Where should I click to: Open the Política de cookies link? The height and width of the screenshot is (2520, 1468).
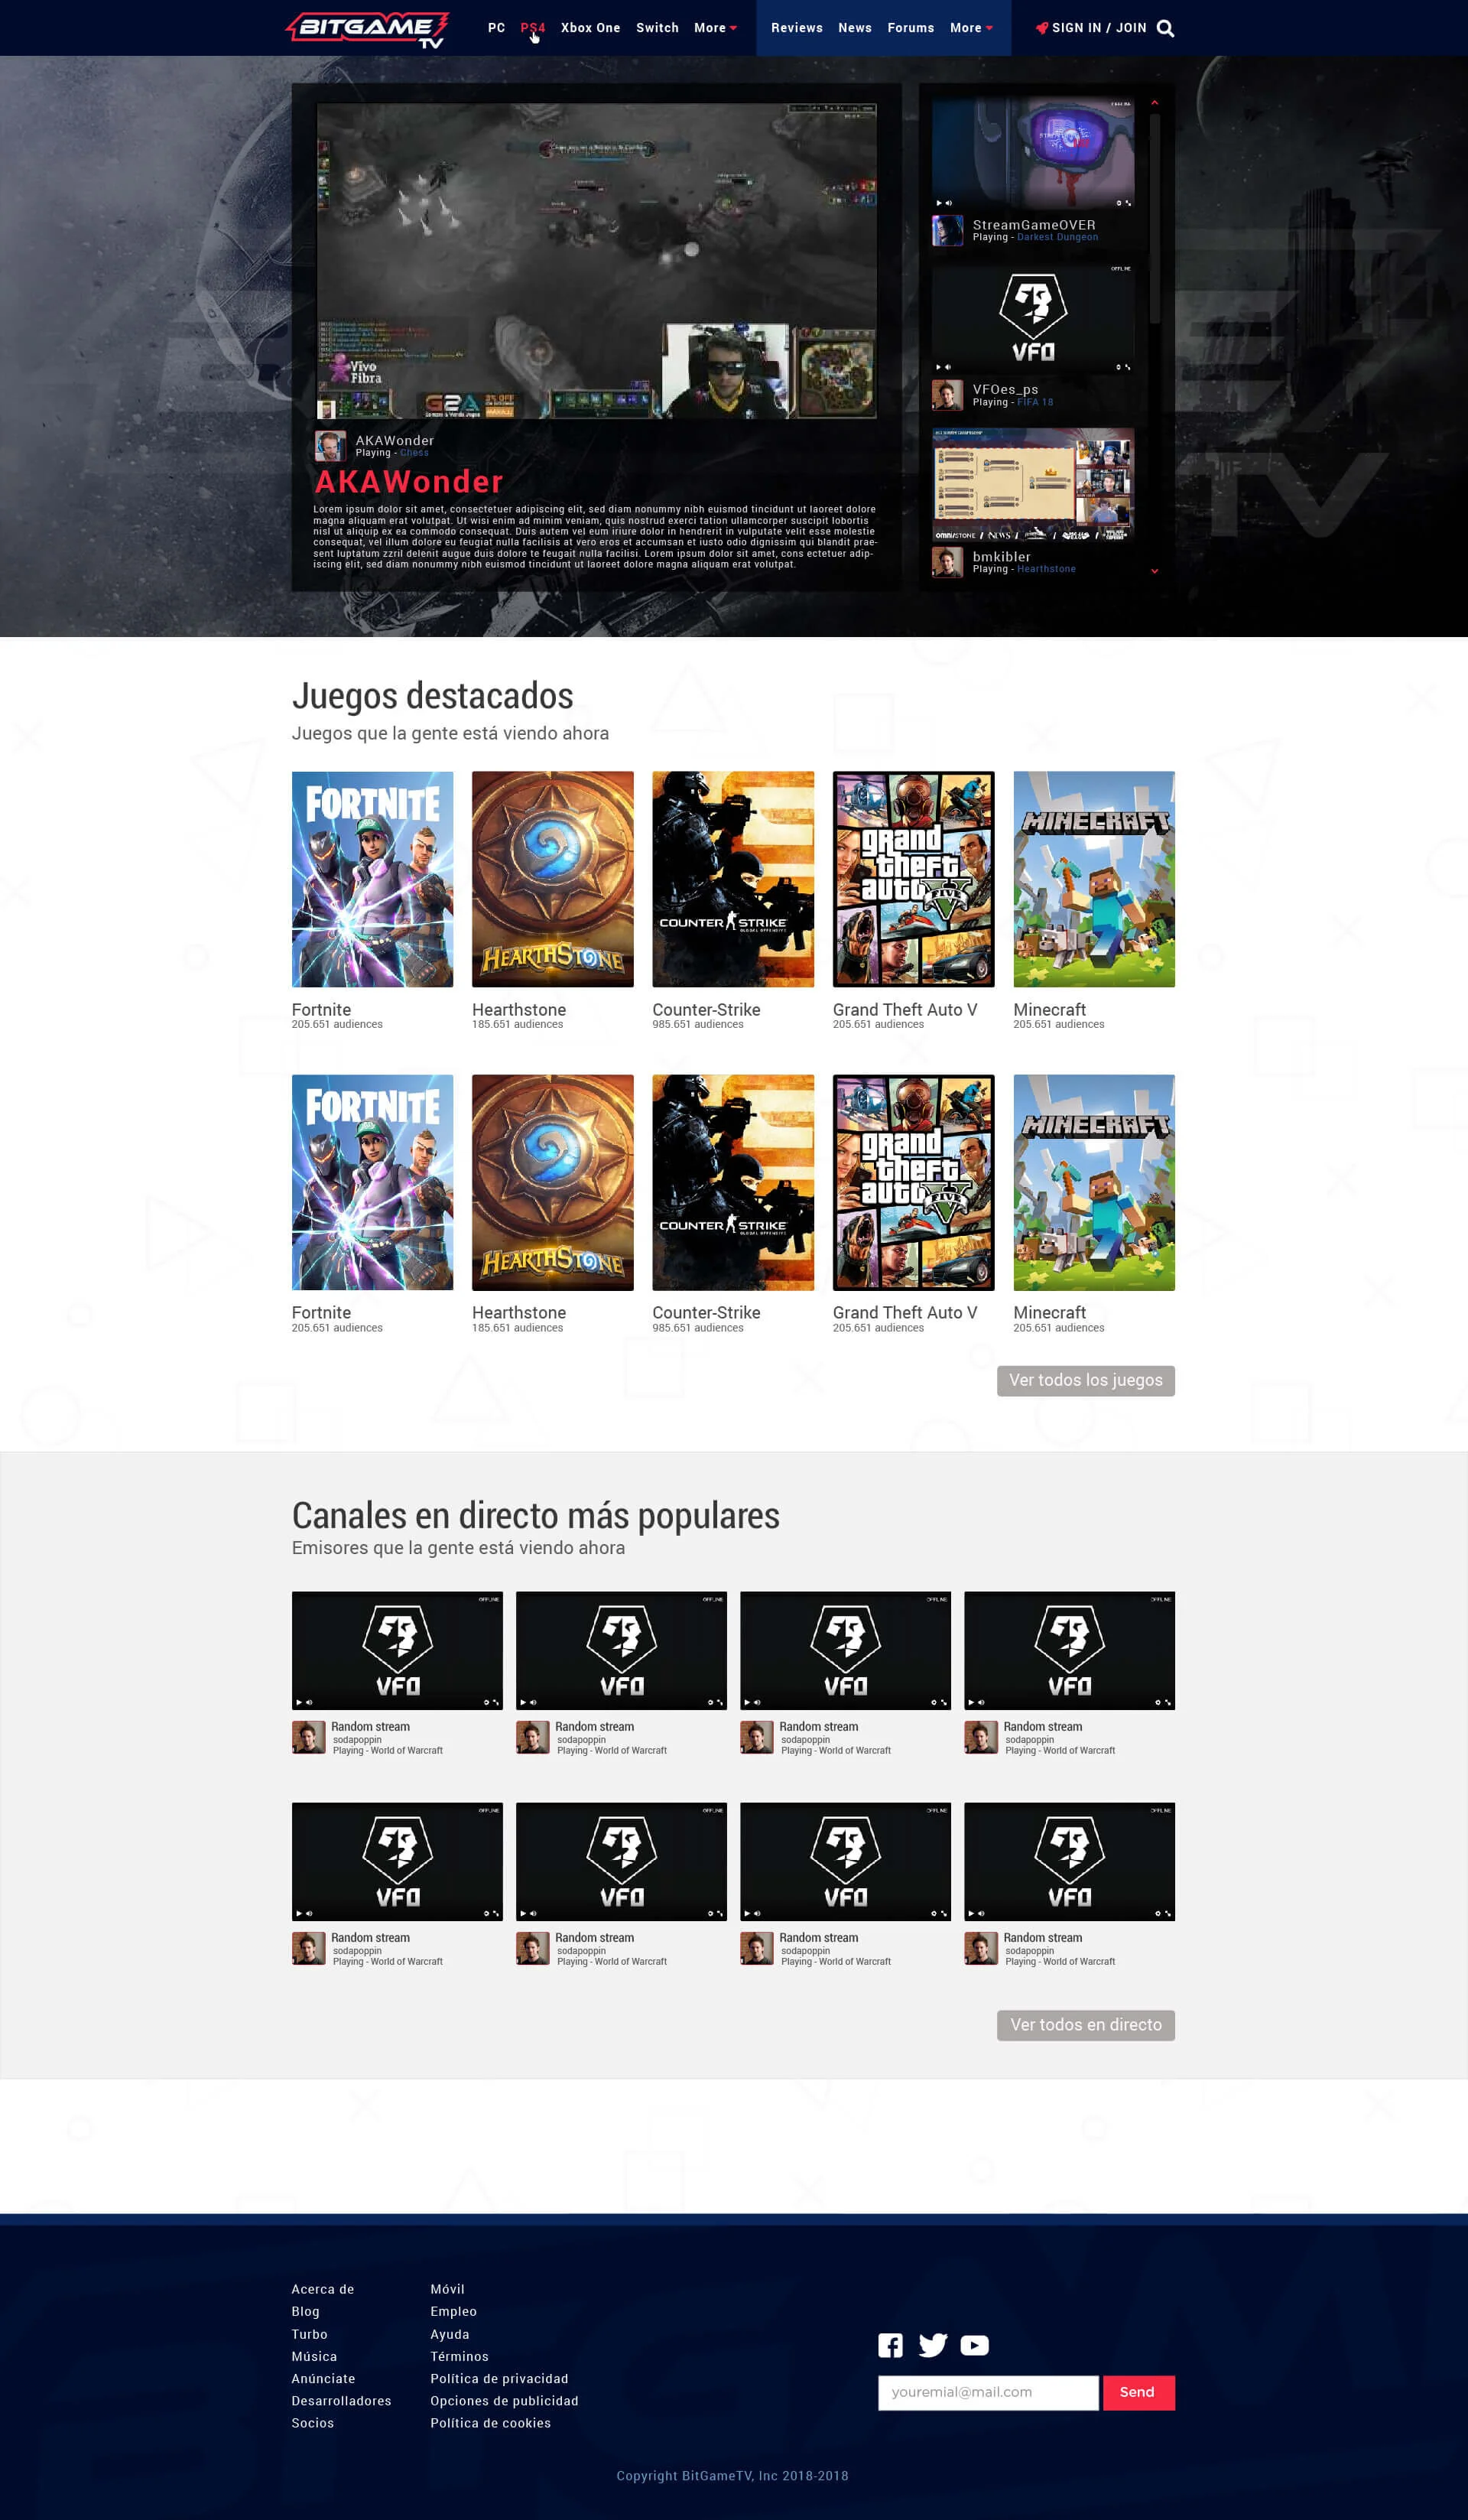(490, 2422)
